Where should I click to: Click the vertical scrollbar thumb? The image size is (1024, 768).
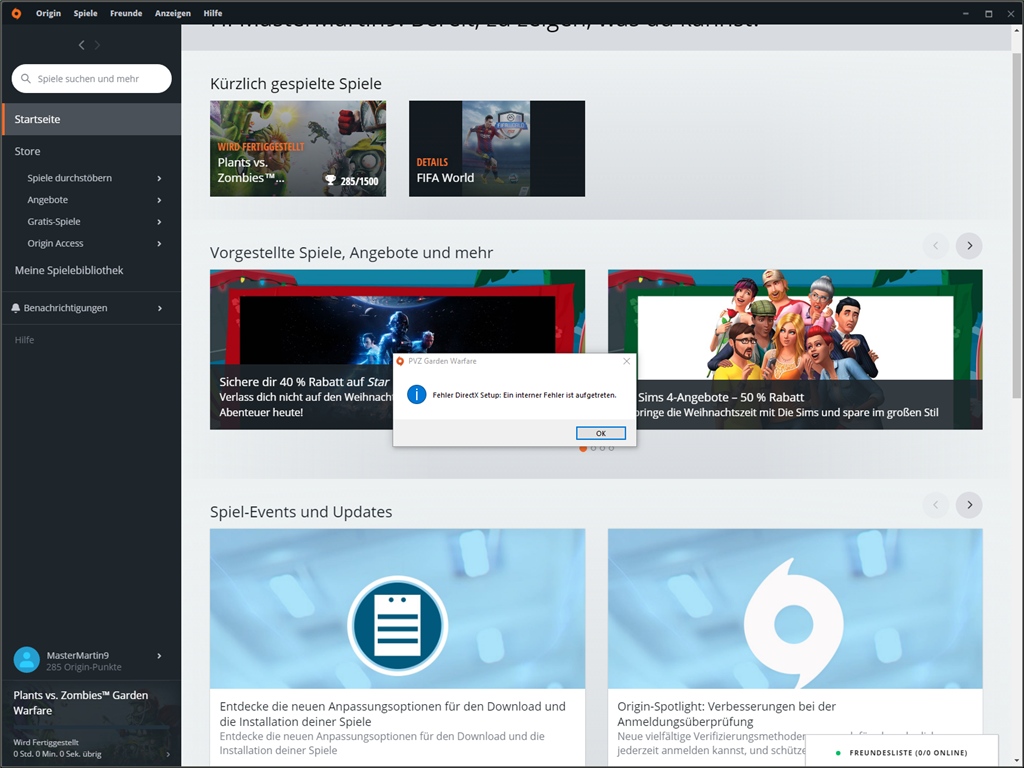coord(1017,225)
